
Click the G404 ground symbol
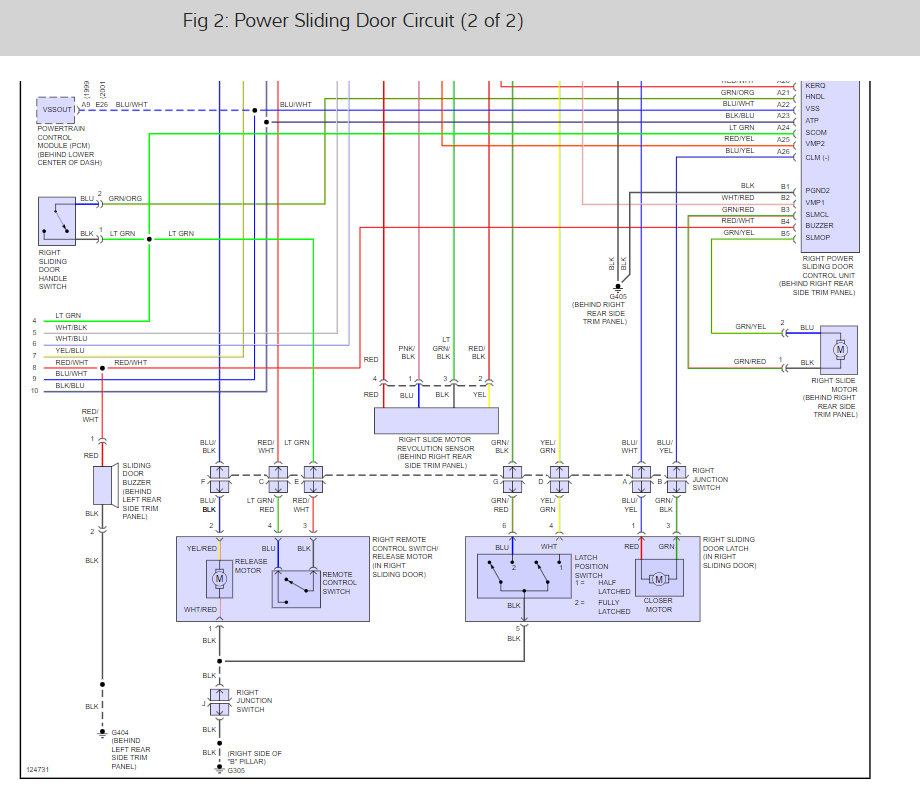[102, 733]
